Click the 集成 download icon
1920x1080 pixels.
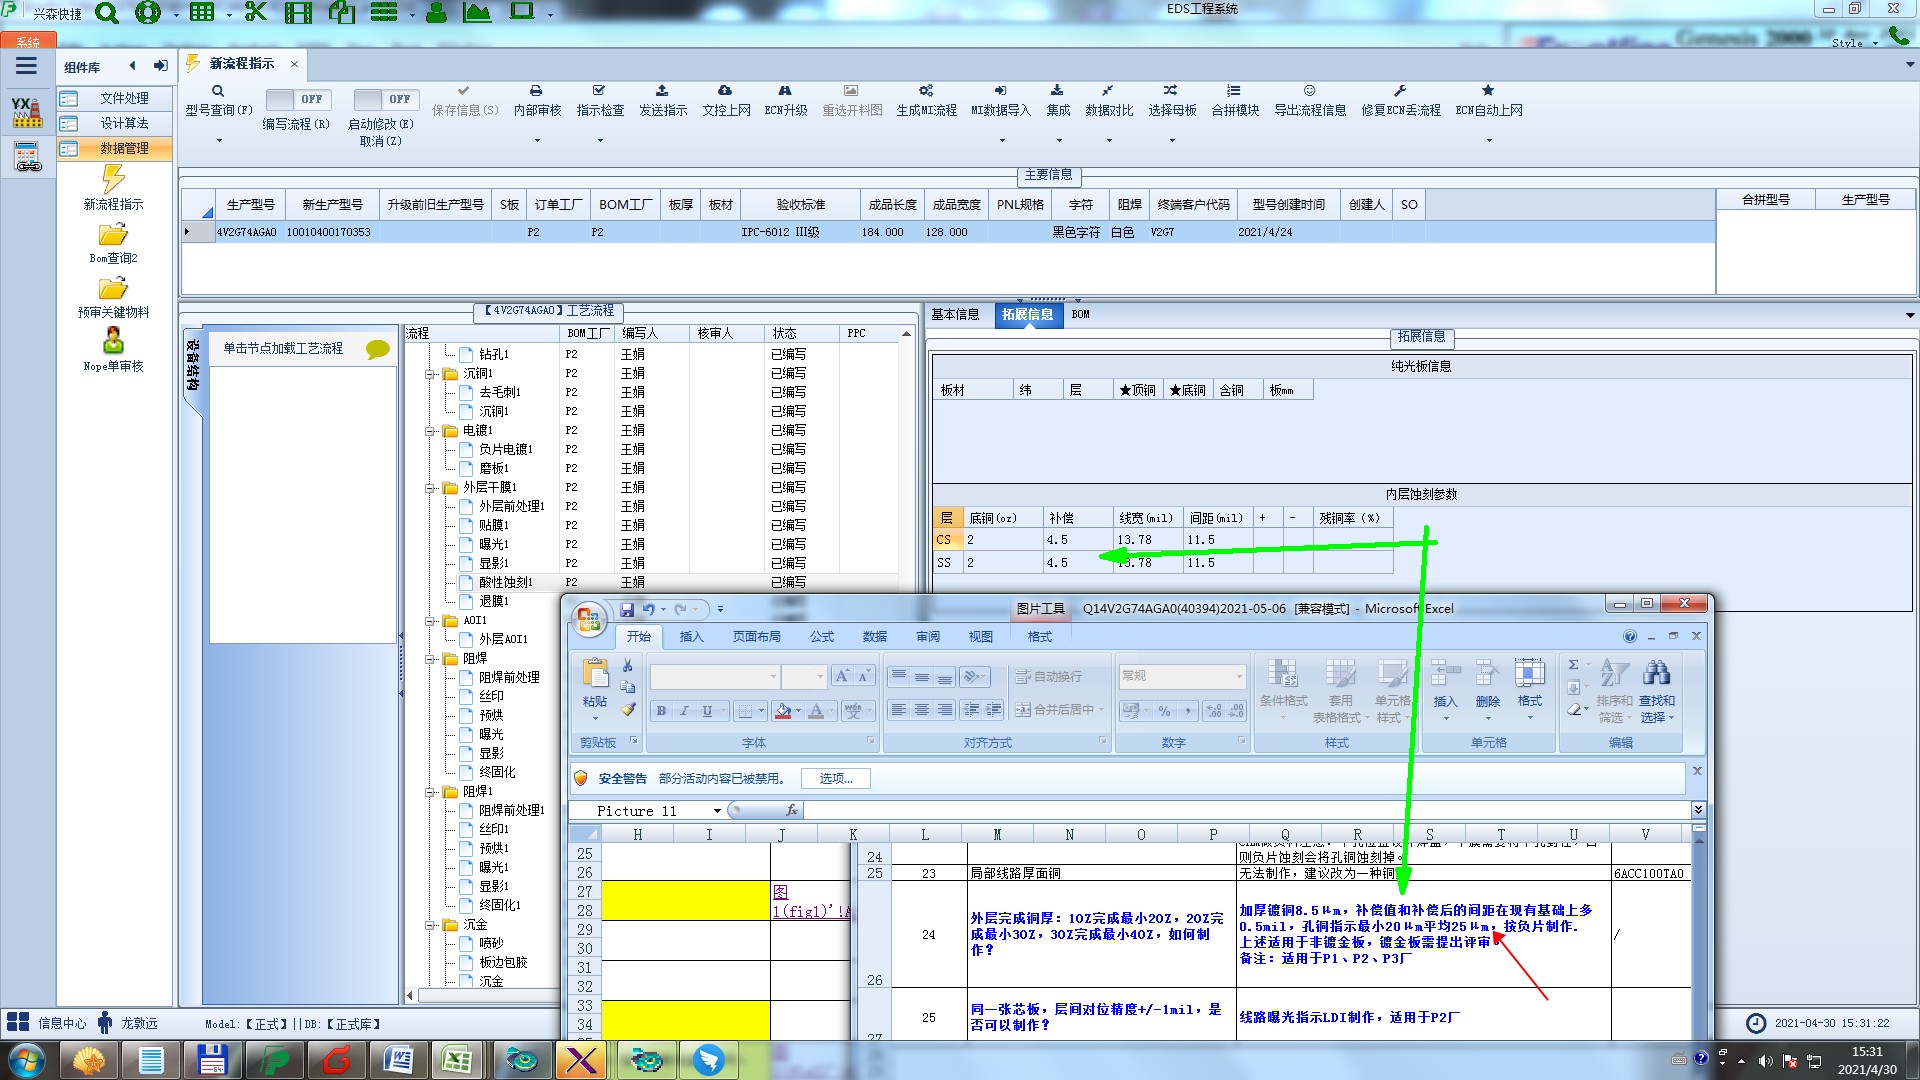[x=1057, y=91]
